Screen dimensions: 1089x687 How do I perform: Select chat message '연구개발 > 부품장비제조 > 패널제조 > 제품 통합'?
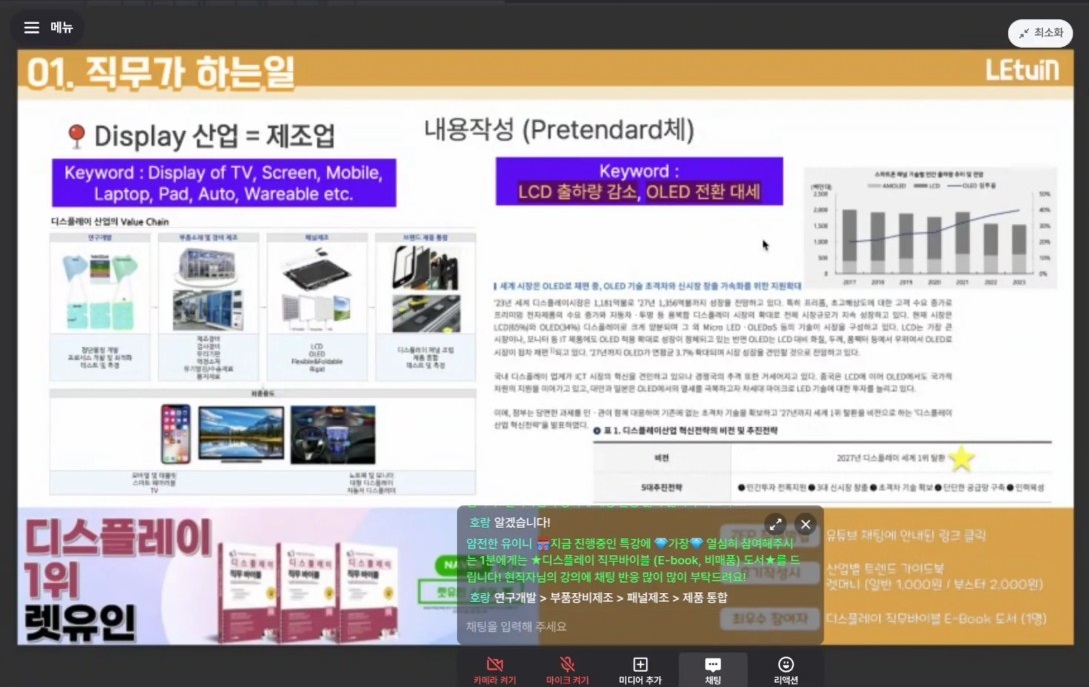610,597
